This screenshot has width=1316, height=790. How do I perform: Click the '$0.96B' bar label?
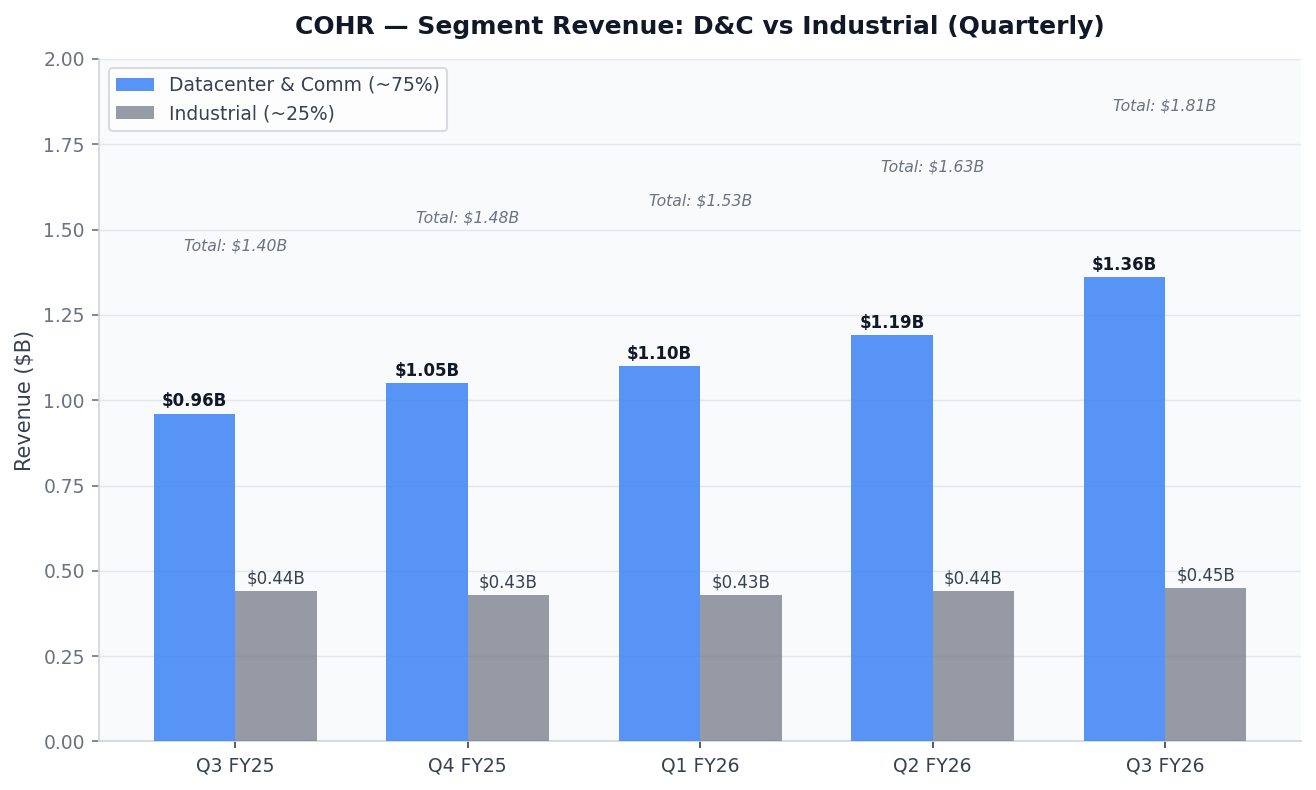click(x=194, y=401)
